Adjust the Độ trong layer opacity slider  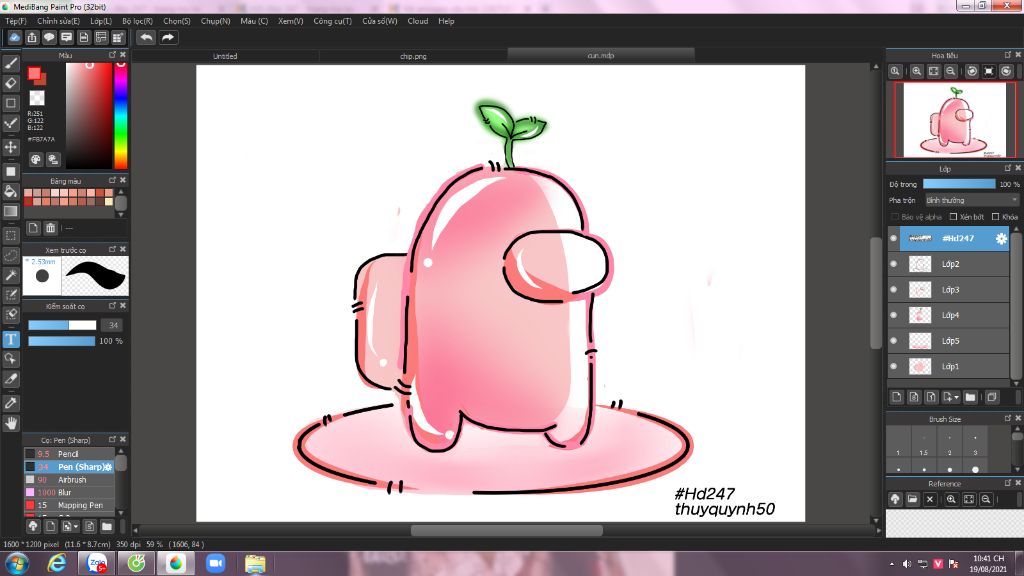959,184
